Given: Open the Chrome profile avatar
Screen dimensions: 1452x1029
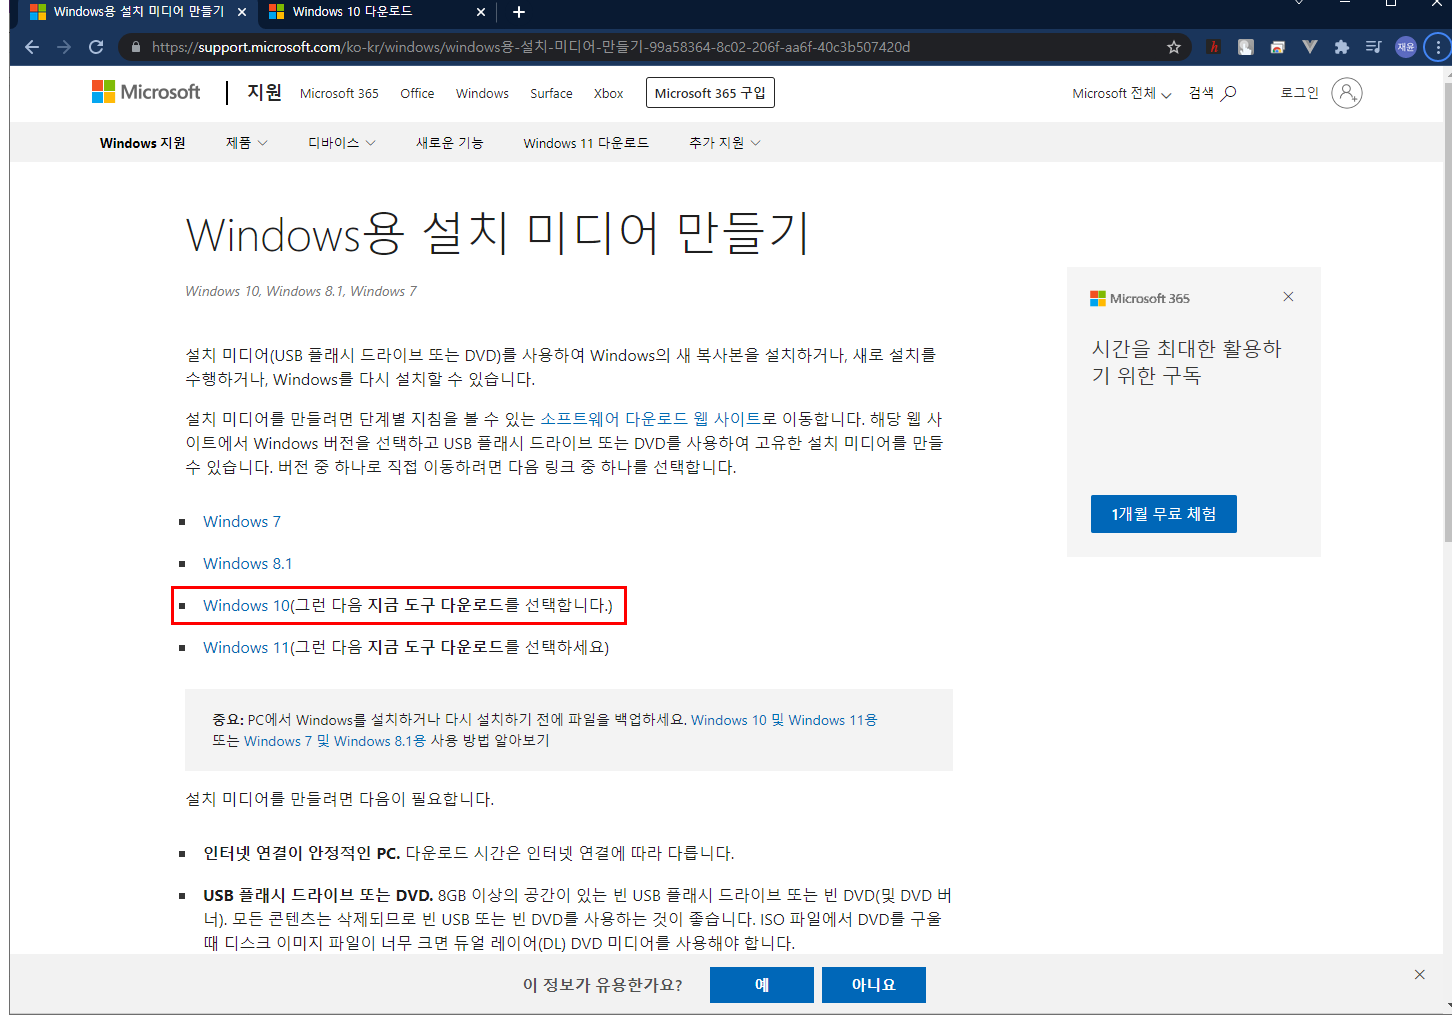Looking at the screenshot, I should pos(1406,47).
